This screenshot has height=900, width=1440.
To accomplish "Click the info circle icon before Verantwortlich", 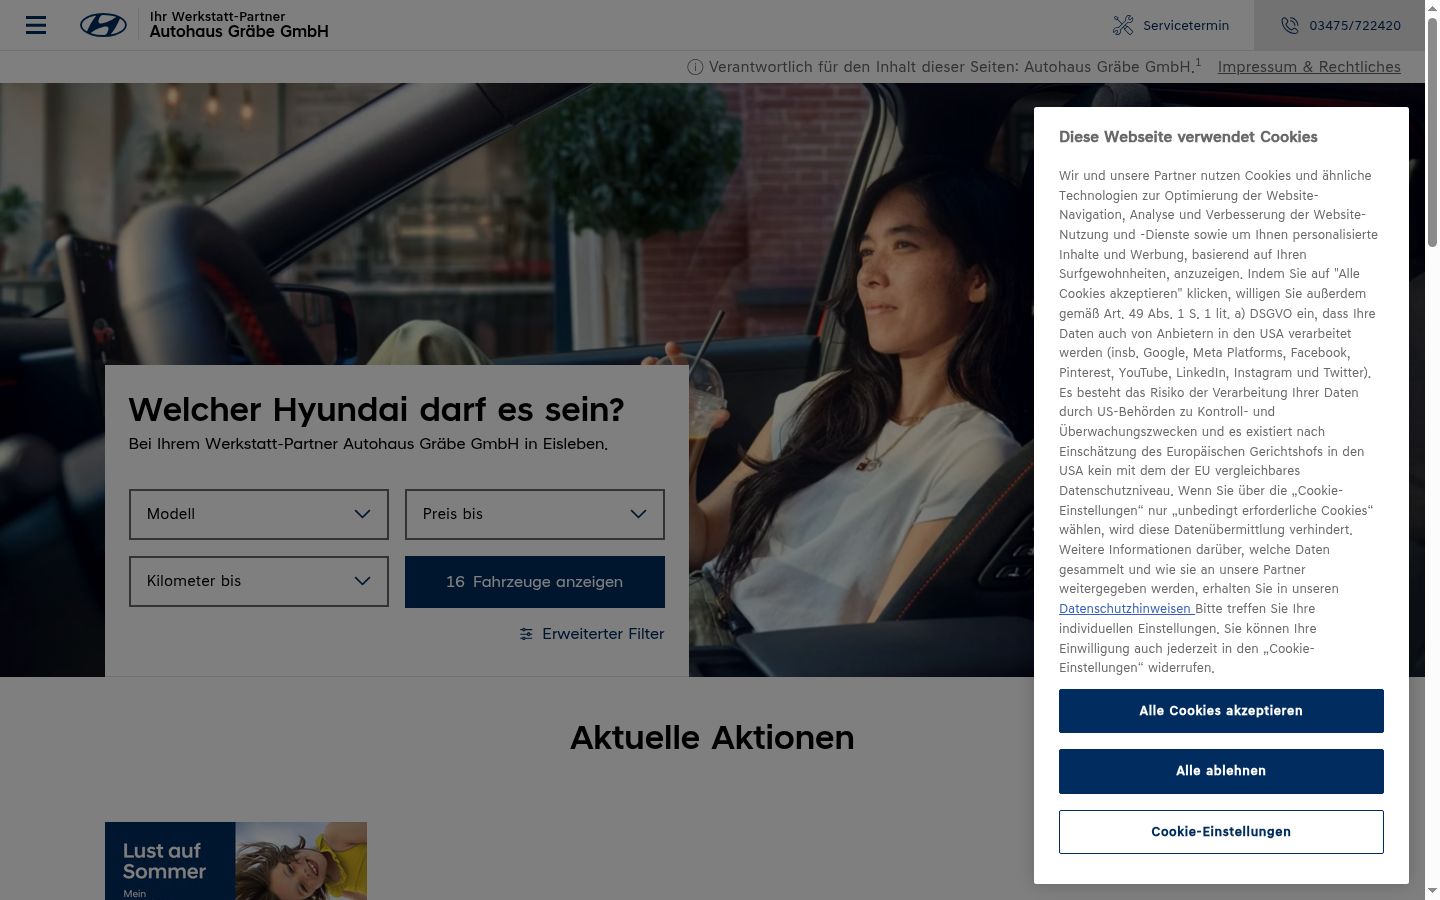I will pos(695,67).
